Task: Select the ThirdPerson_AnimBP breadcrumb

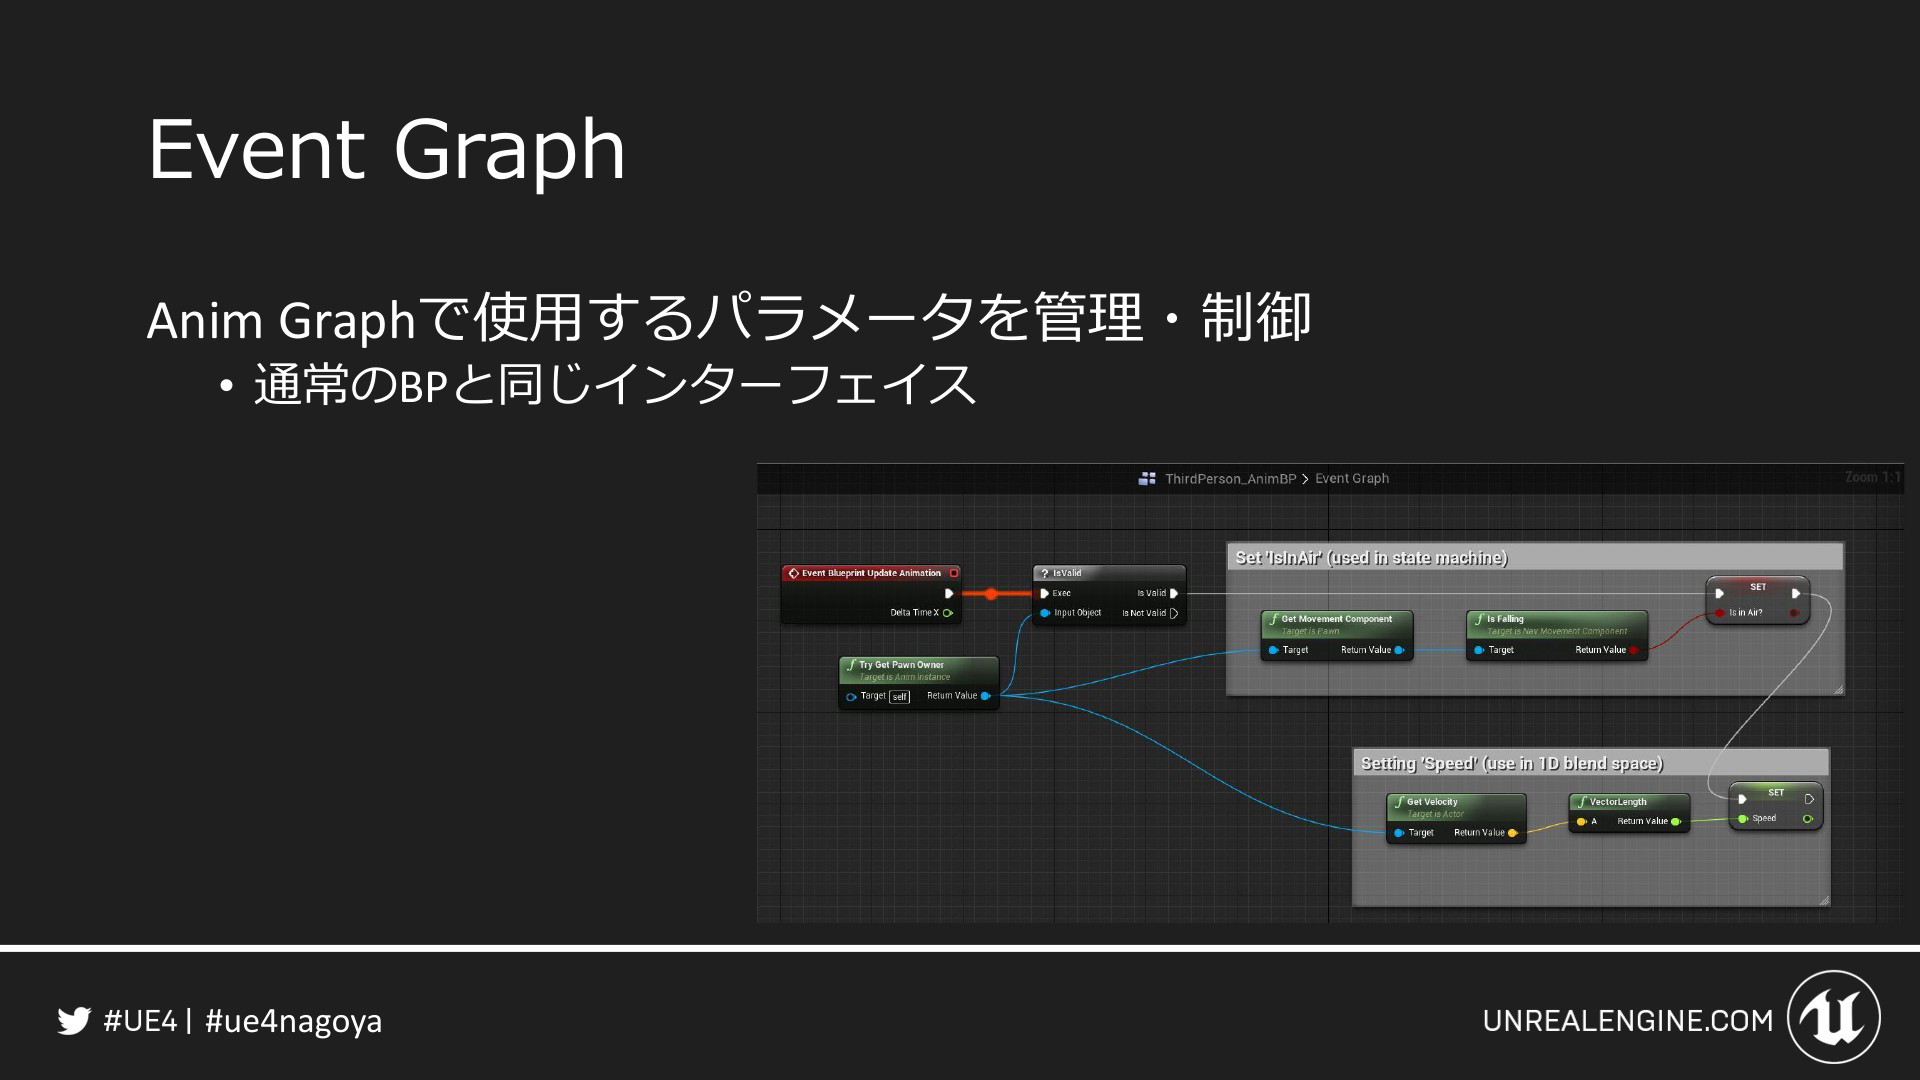Action: (x=1230, y=479)
